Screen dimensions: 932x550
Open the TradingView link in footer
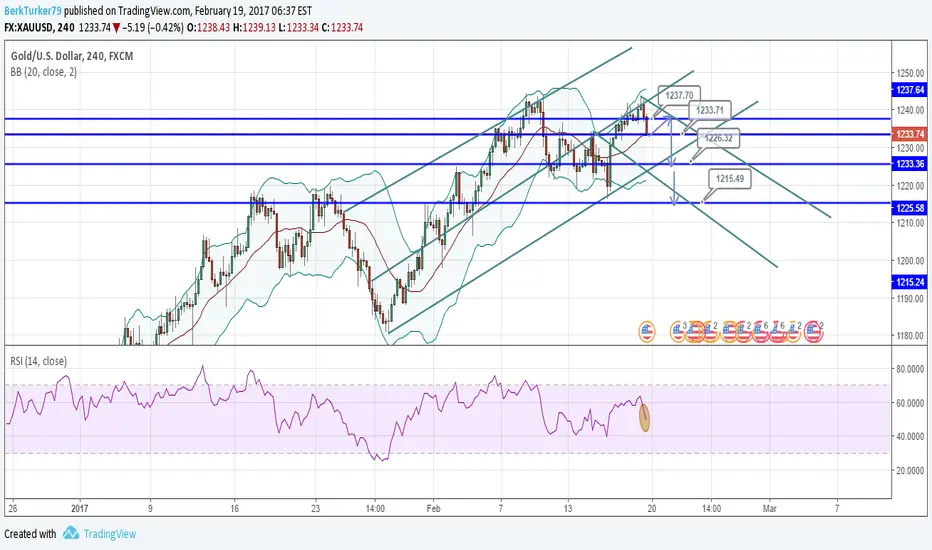[x=109, y=533]
